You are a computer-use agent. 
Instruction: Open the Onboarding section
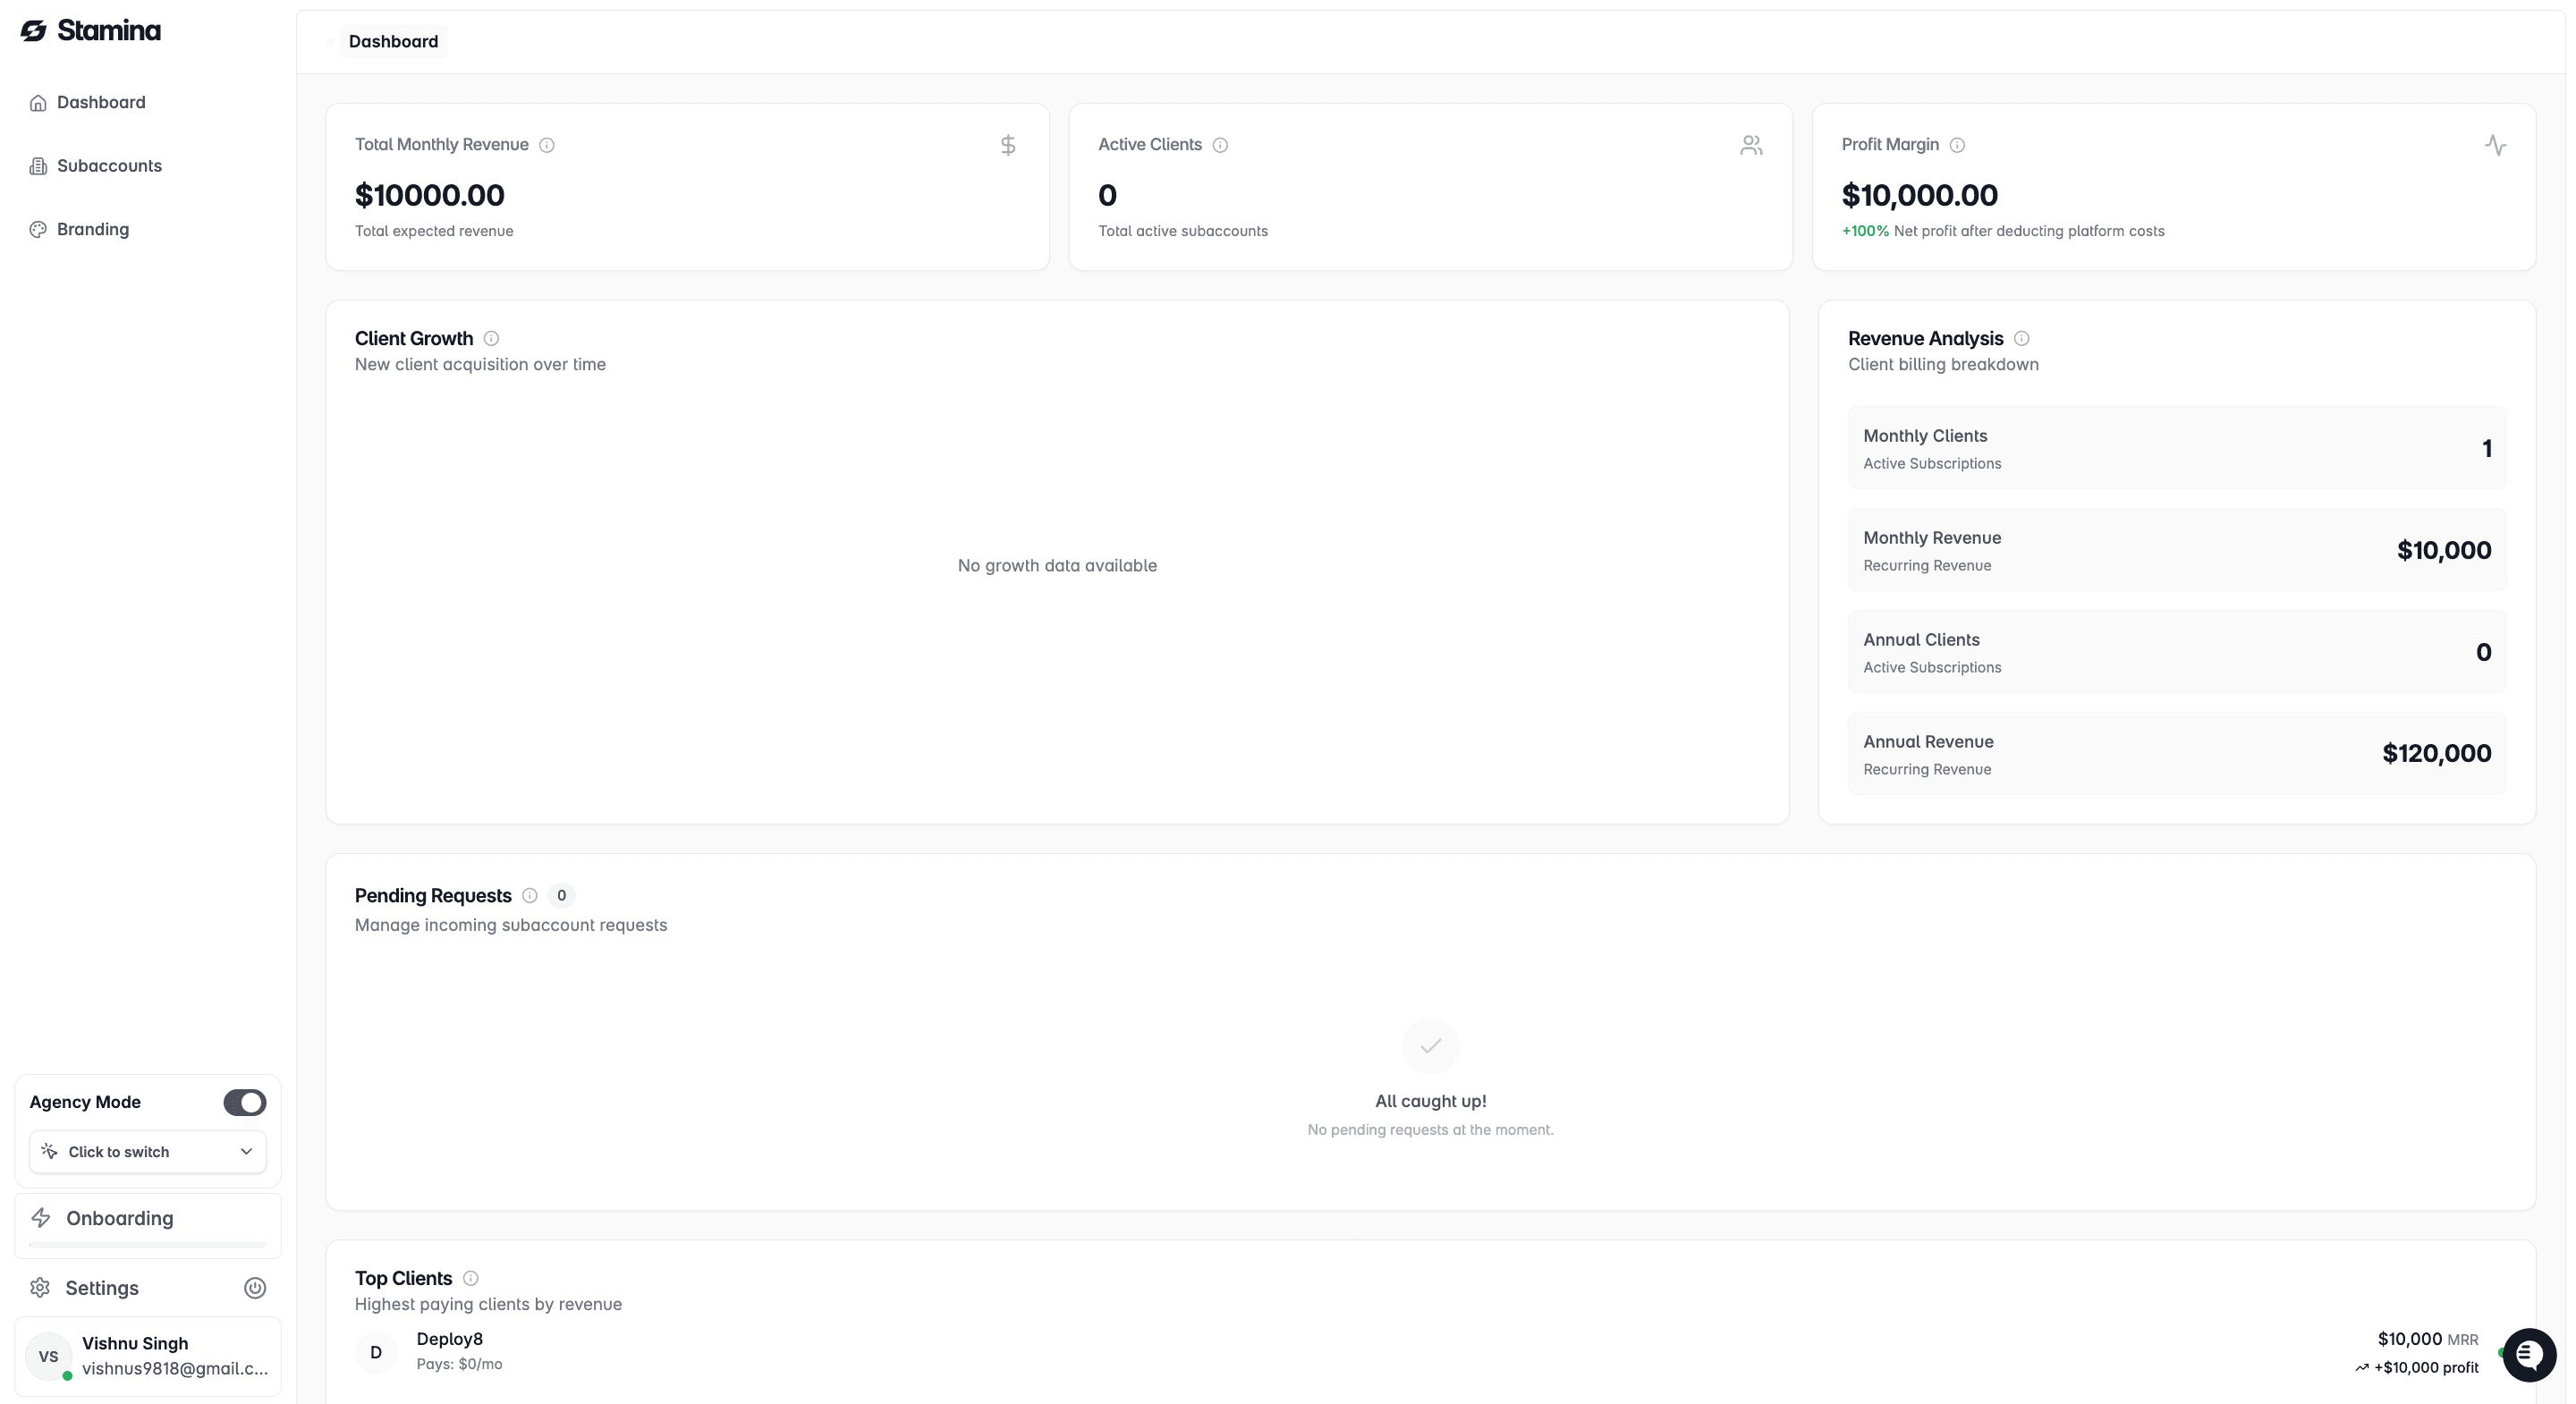click(120, 1218)
